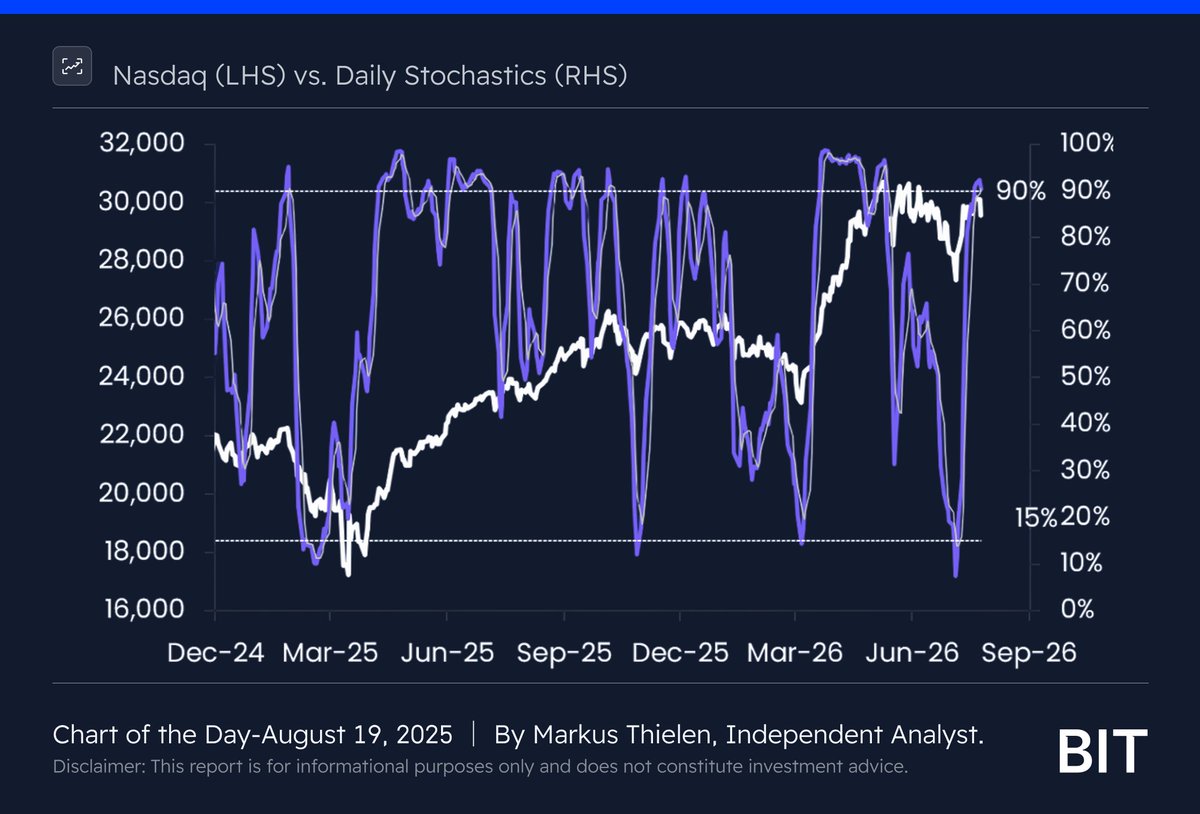
Task: Click the Jun-25 date label
Action: pos(447,653)
